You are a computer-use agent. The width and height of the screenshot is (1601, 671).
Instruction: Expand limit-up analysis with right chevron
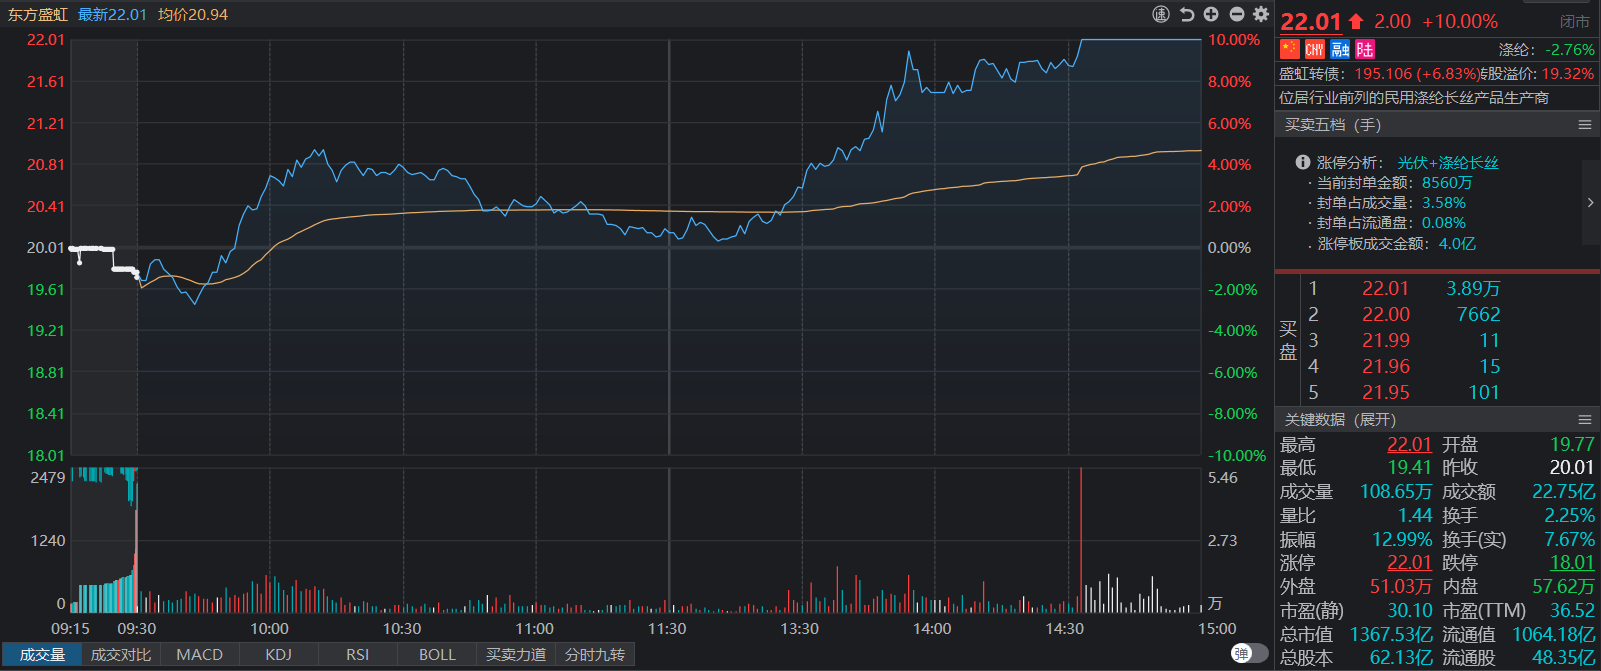1590,203
